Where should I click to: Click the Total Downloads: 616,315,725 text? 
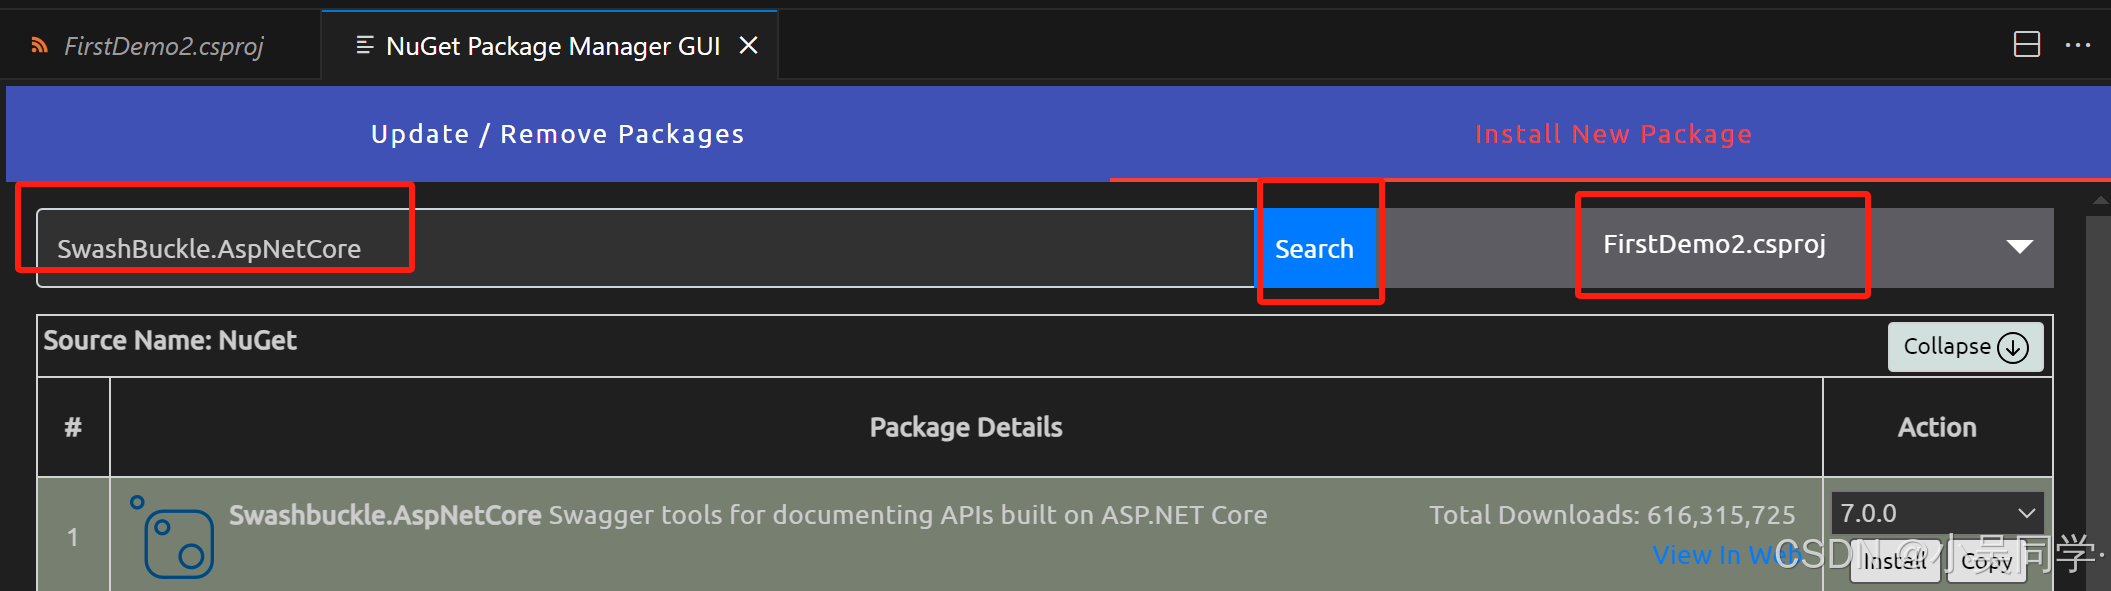1612,515
